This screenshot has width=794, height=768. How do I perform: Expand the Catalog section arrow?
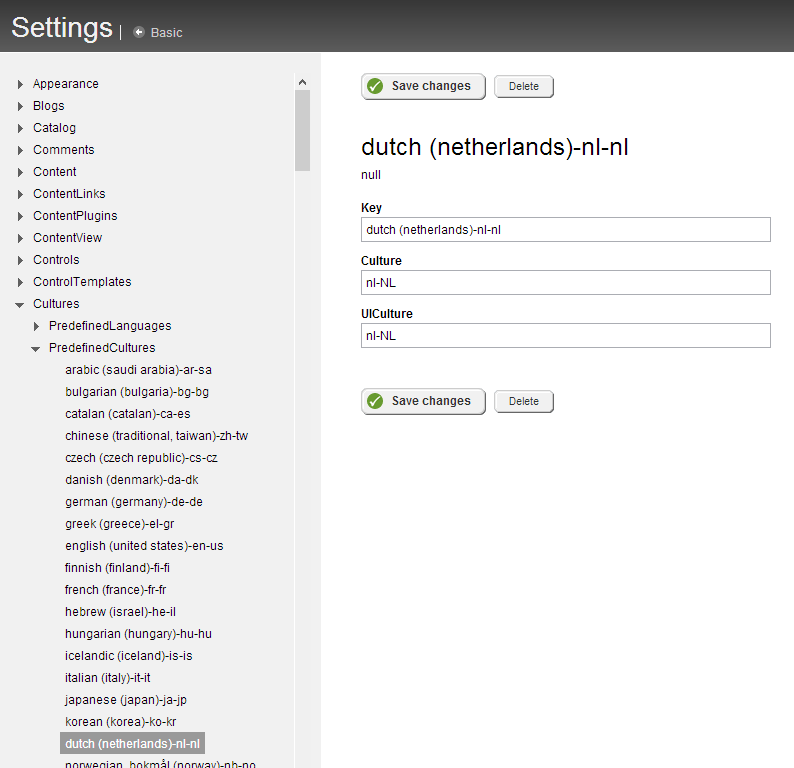(x=20, y=128)
